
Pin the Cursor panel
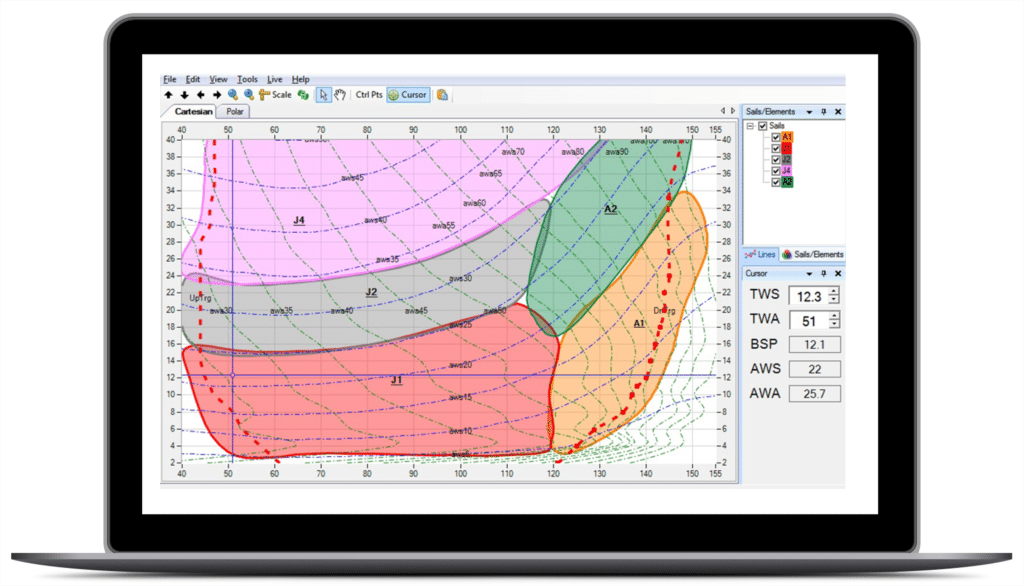[x=824, y=274]
